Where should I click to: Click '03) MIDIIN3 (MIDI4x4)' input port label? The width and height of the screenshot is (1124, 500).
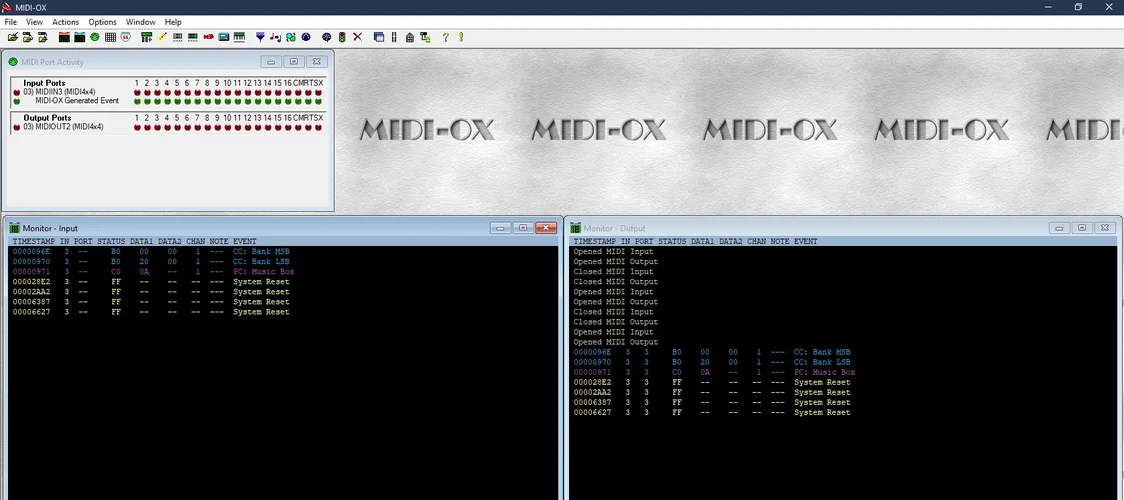59,92
